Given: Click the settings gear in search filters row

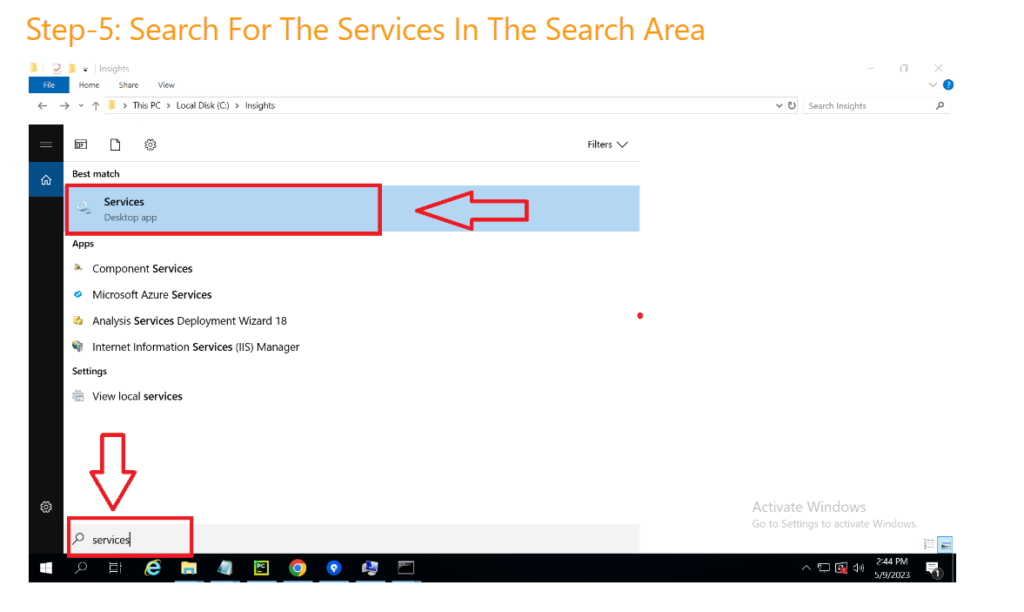Looking at the screenshot, I should [150, 145].
